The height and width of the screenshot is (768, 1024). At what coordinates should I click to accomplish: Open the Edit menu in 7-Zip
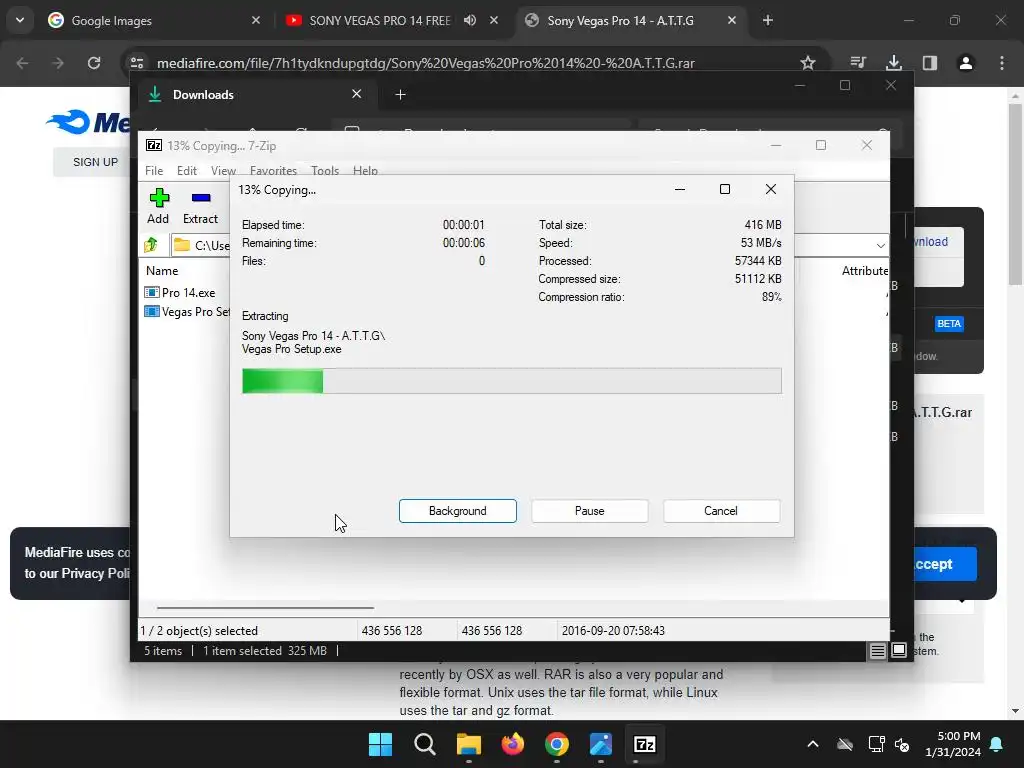point(187,170)
